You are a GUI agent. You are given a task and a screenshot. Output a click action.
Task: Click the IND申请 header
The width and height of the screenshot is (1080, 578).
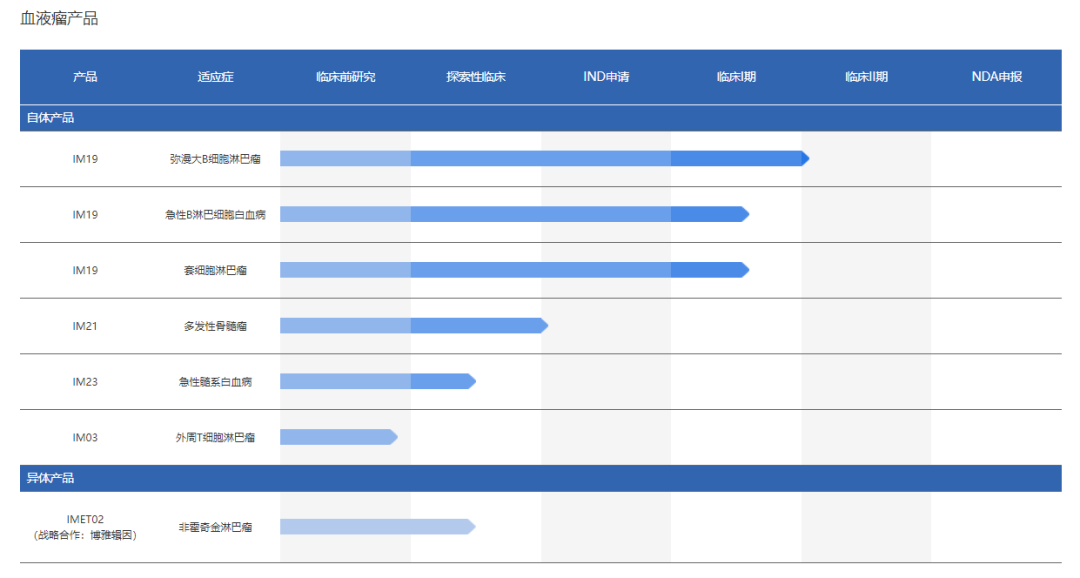[x=605, y=76]
